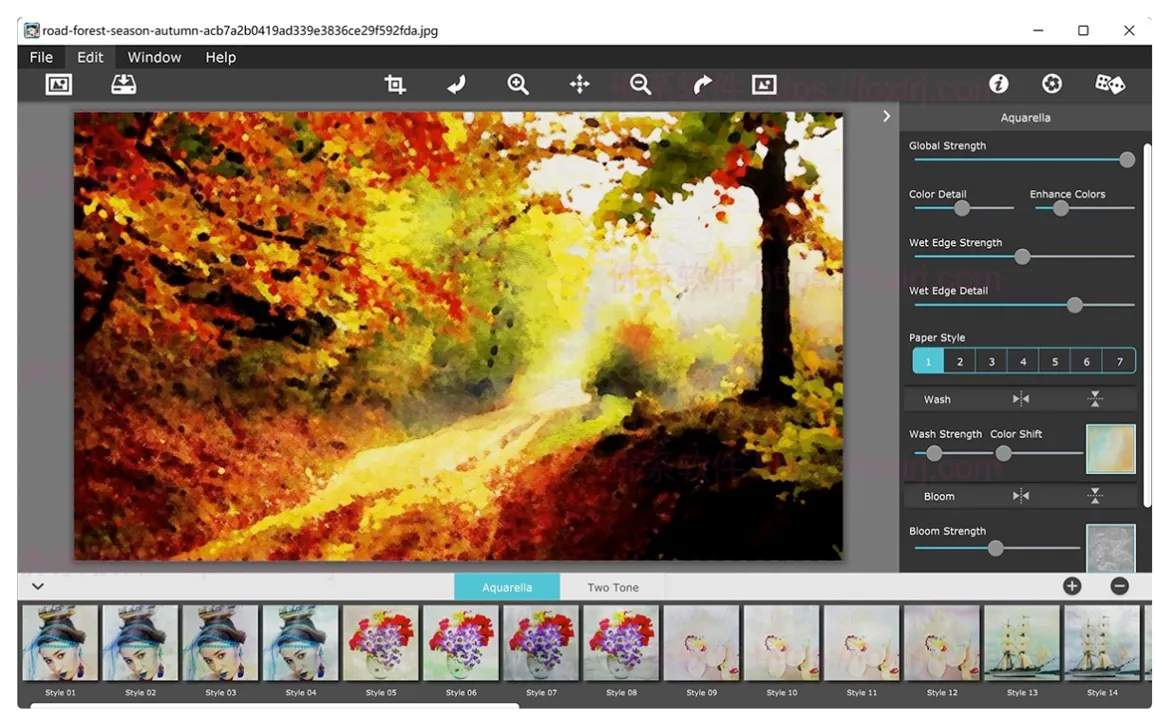1155x720 pixels.
Task: Select Paper Style 3
Action: click(991, 361)
